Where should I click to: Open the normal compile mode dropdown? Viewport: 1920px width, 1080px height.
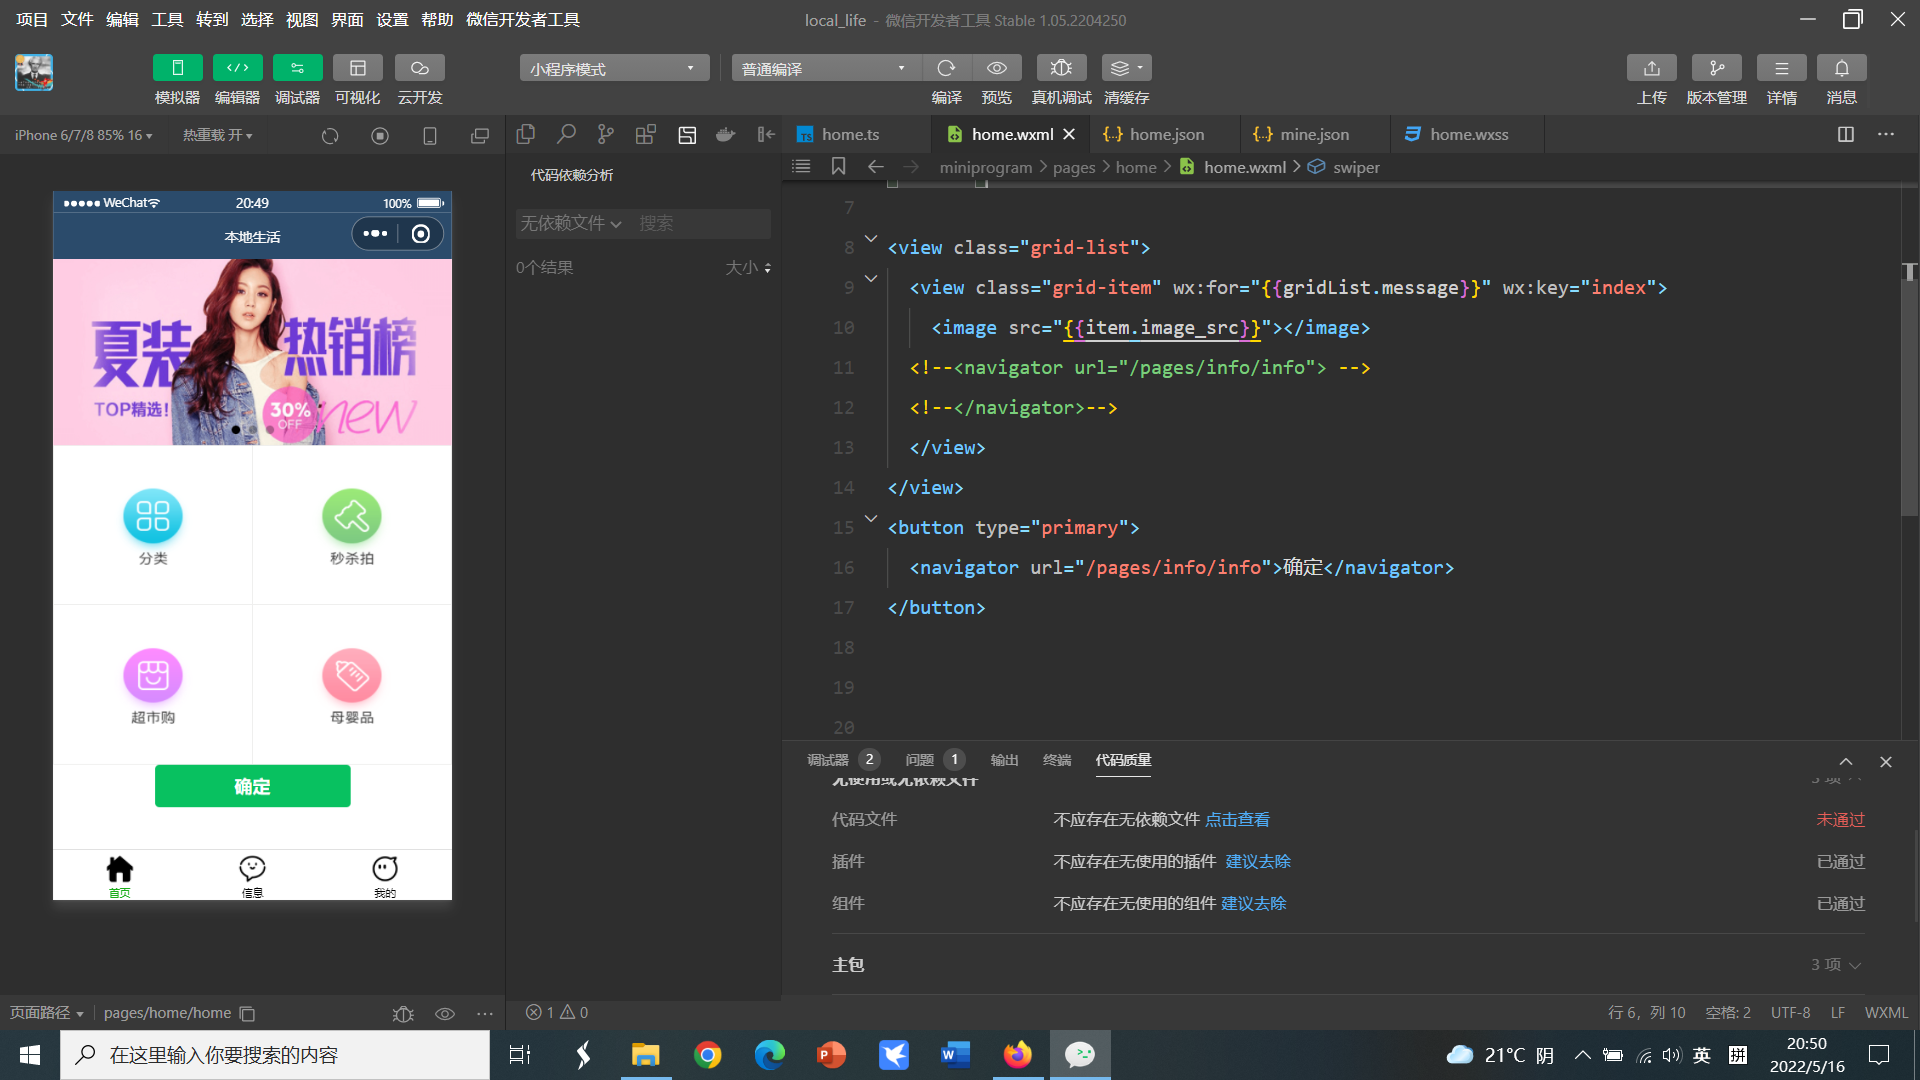coord(825,68)
